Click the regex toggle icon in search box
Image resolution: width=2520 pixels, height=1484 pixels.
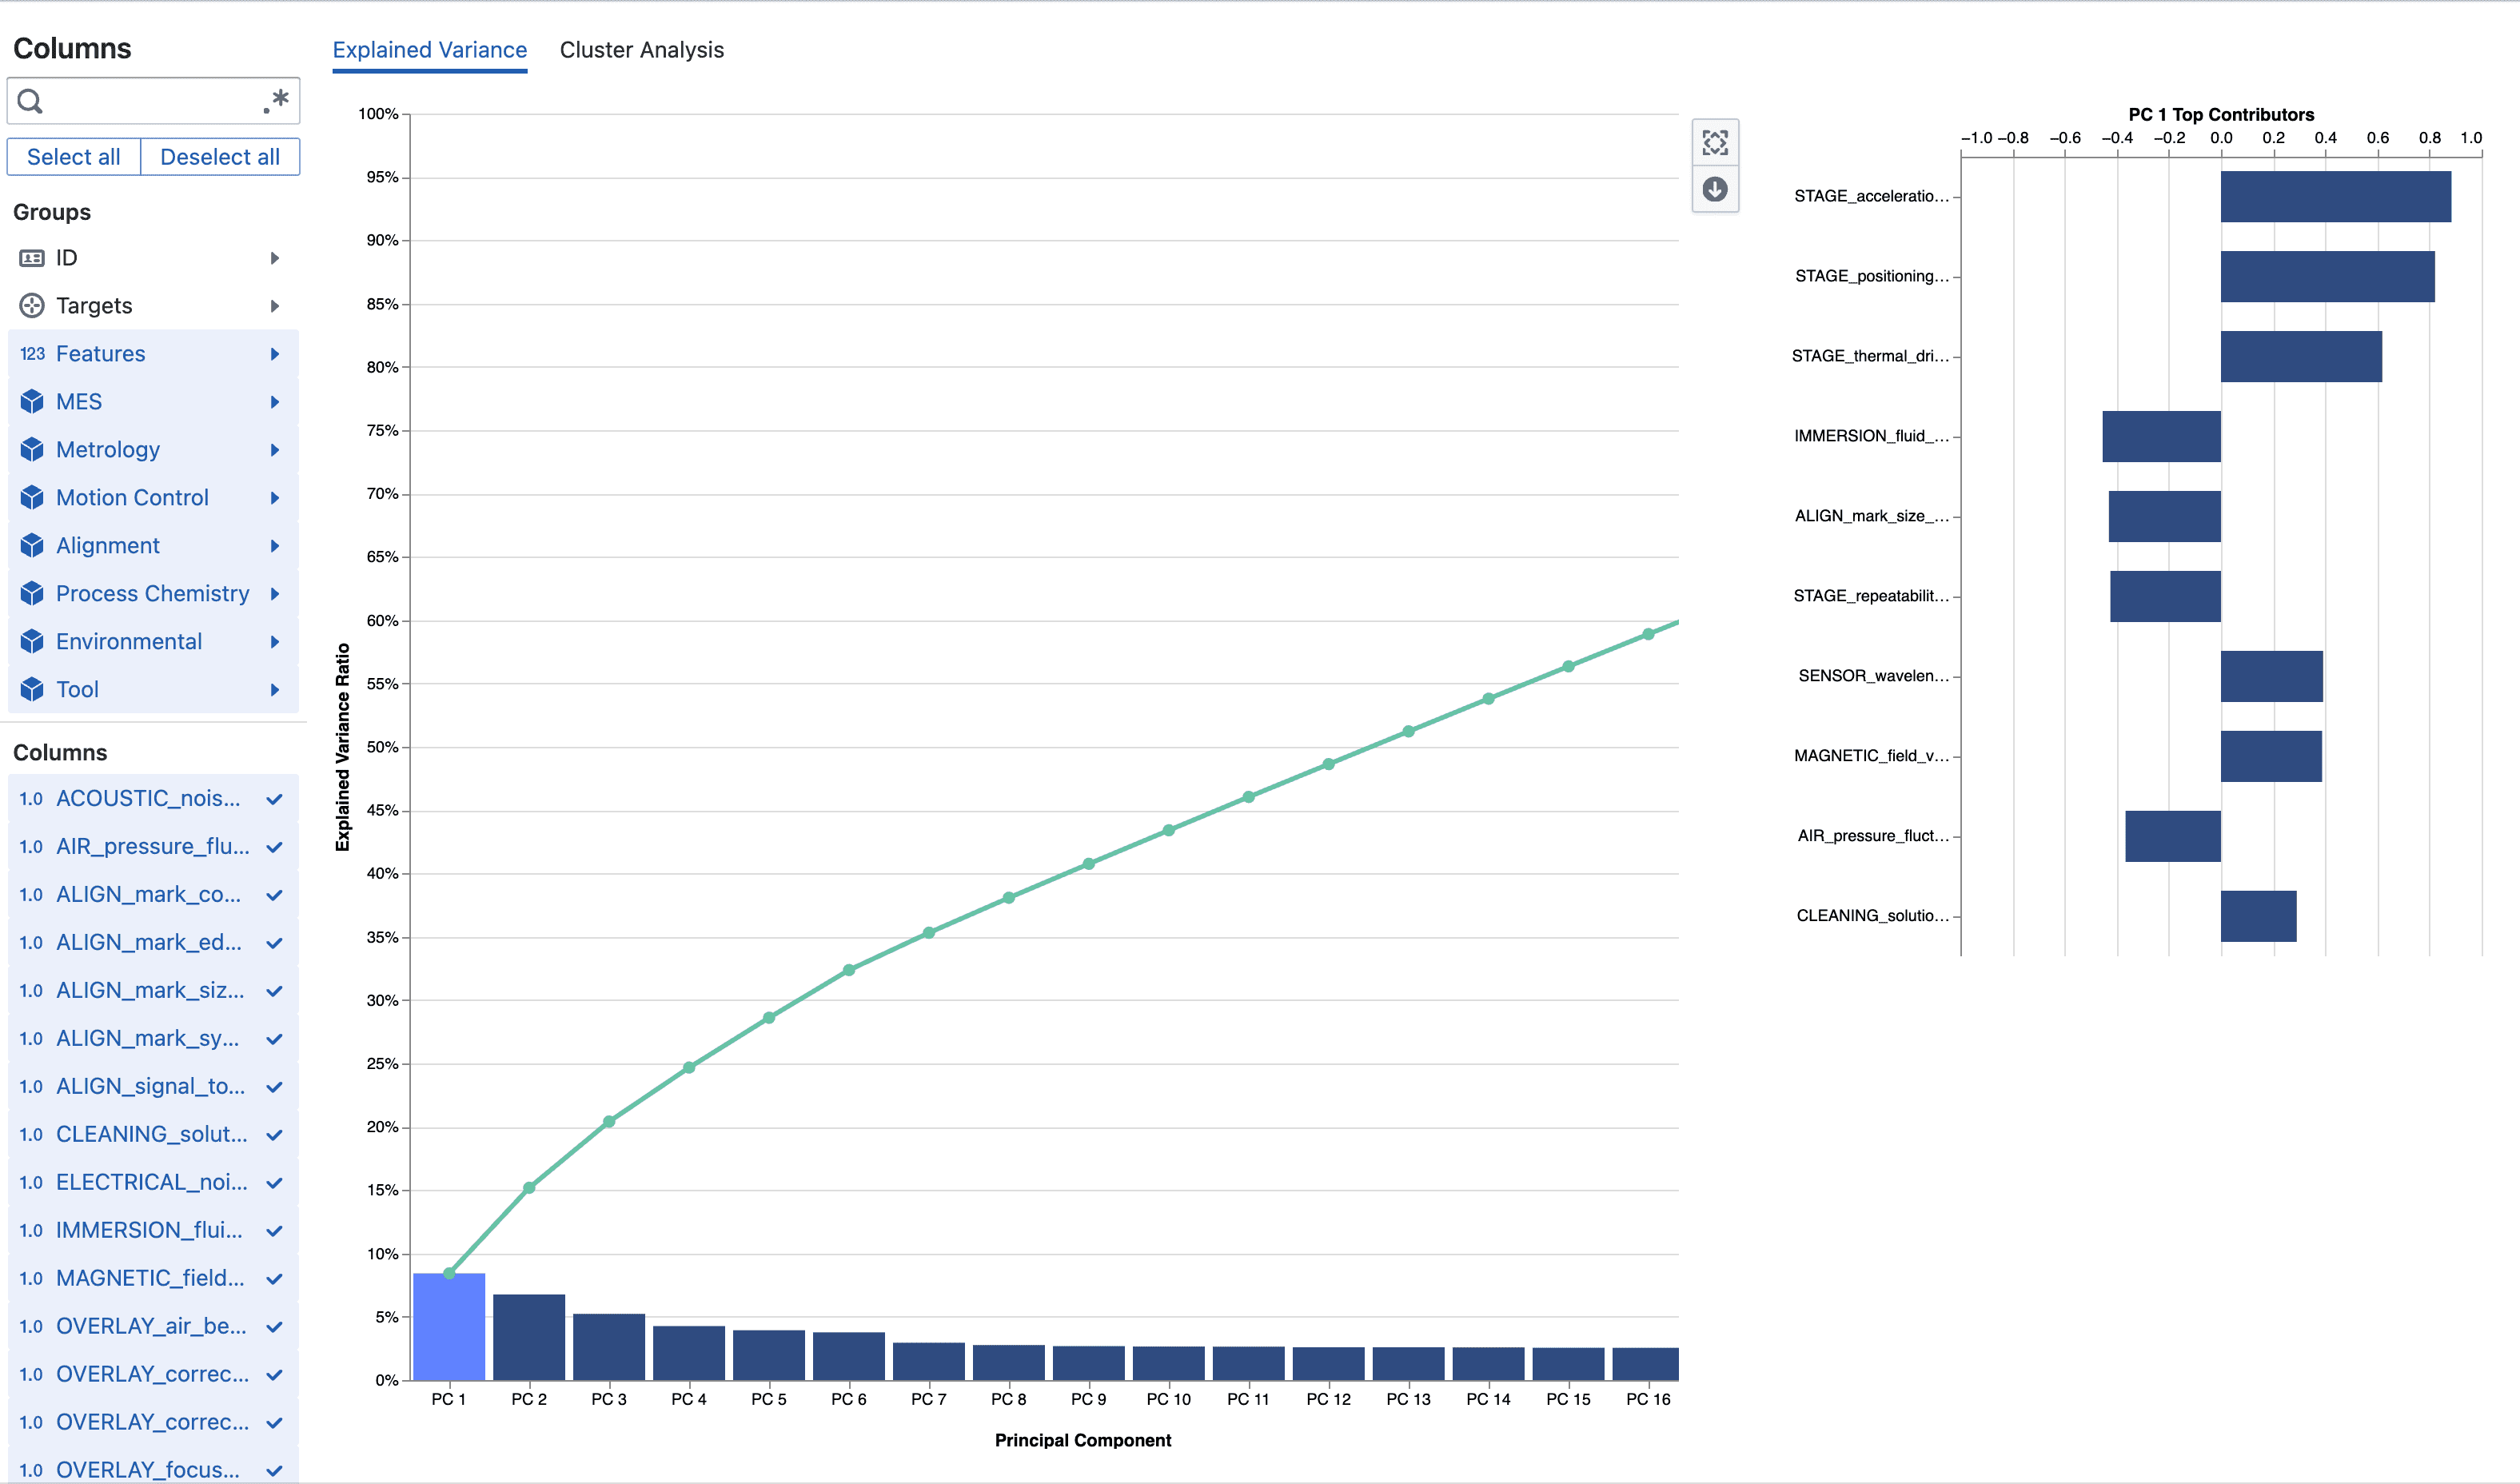276,100
